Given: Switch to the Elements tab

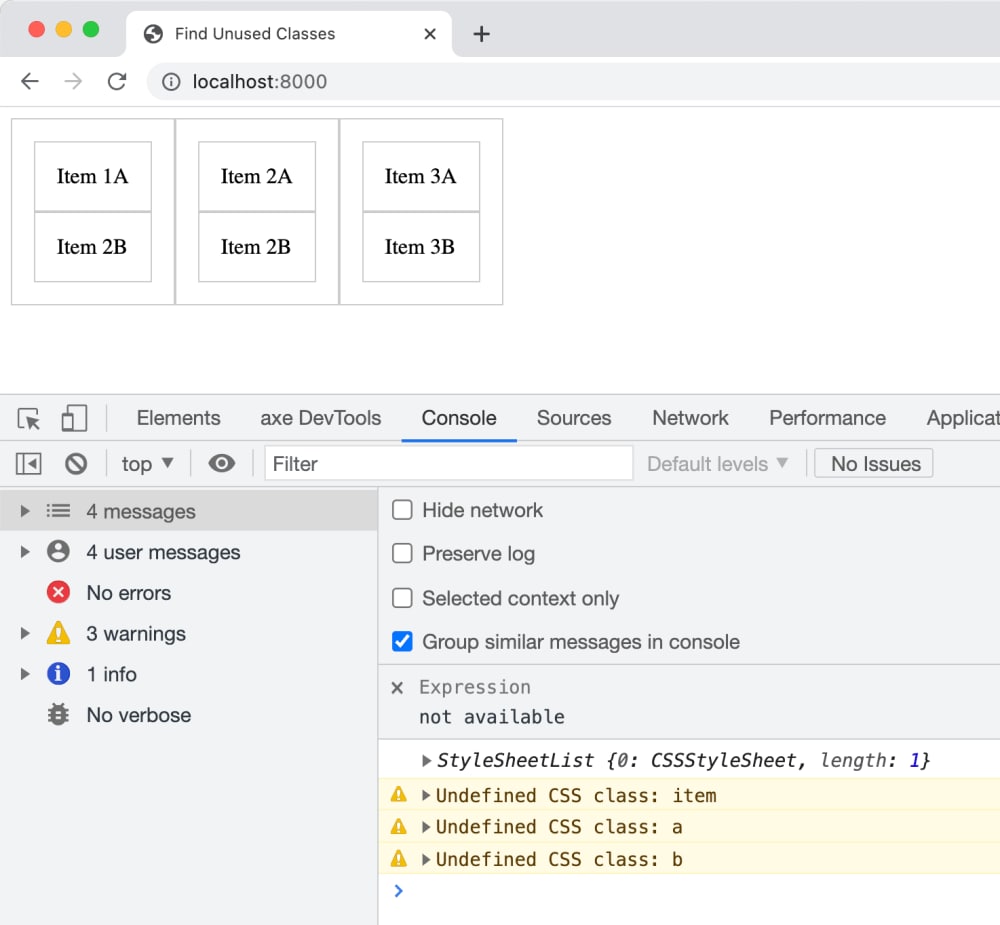Looking at the screenshot, I should 178,418.
